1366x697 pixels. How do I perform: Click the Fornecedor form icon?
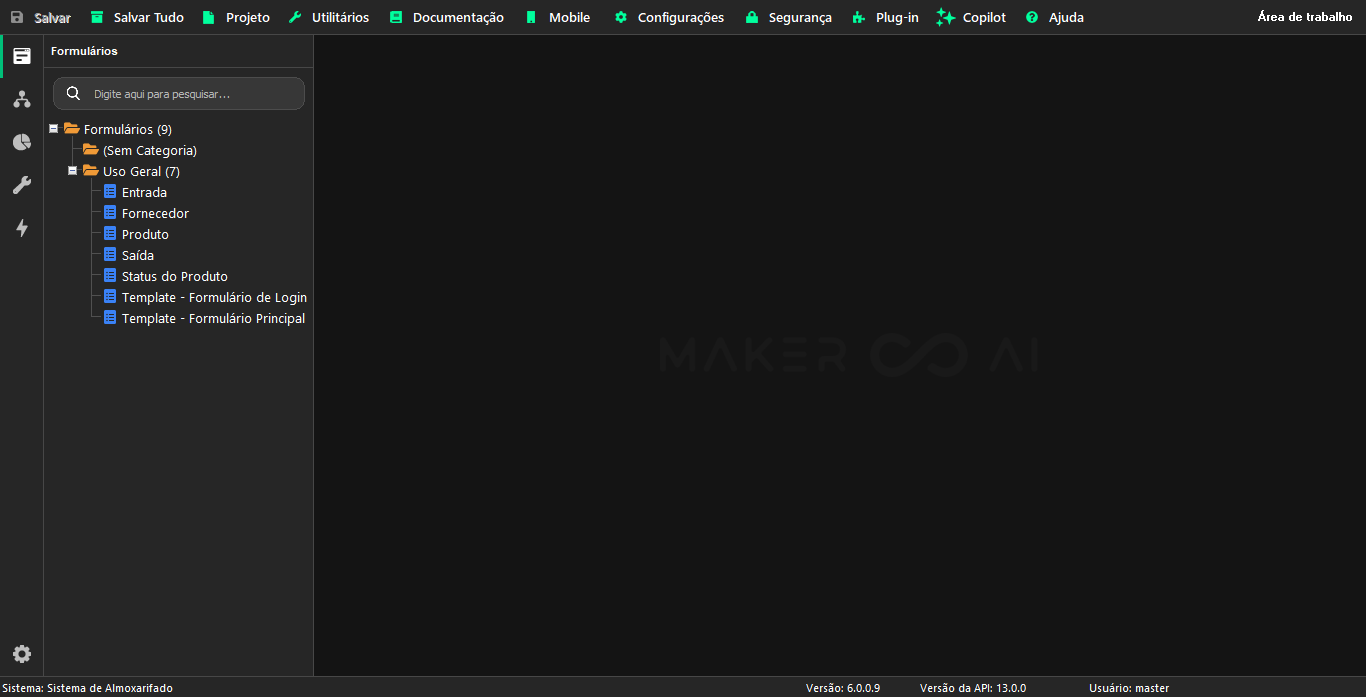tap(110, 213)
